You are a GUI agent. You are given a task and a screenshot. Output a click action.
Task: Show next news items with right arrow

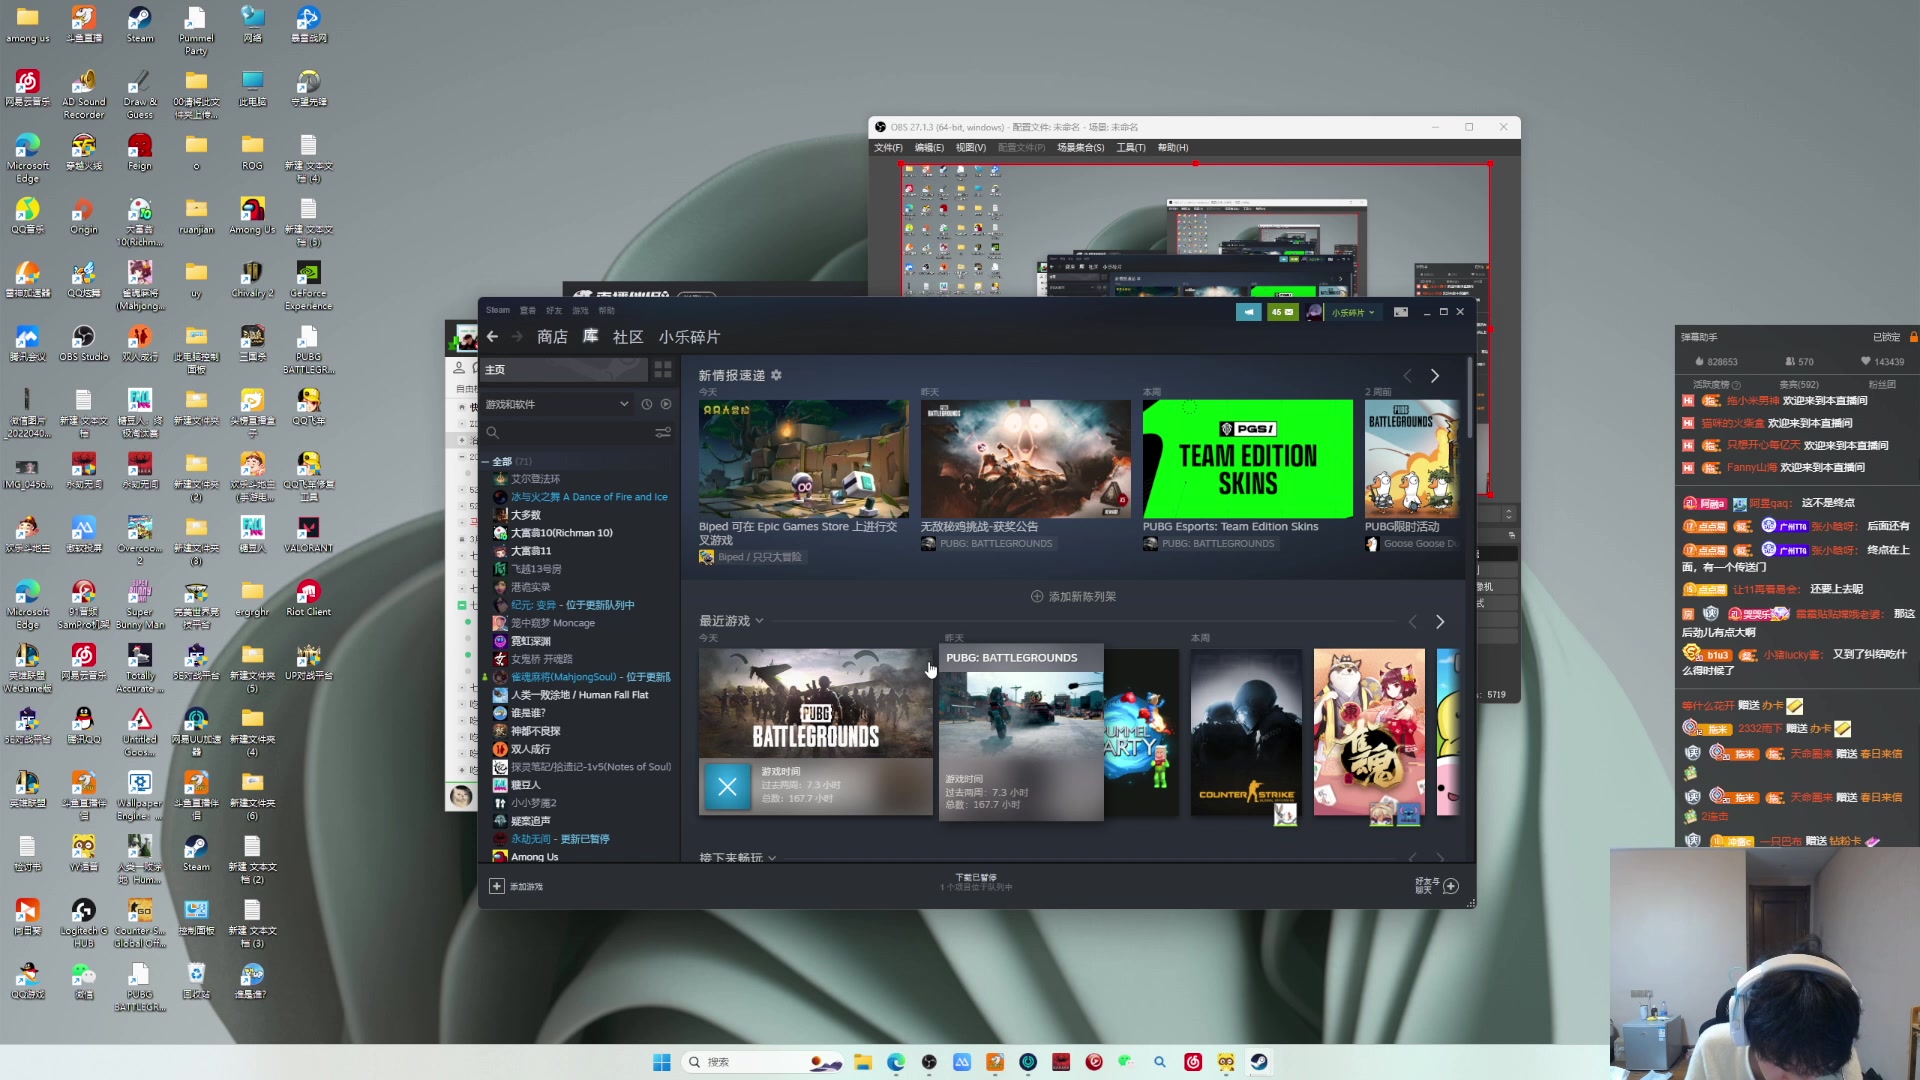point(1435,375)
